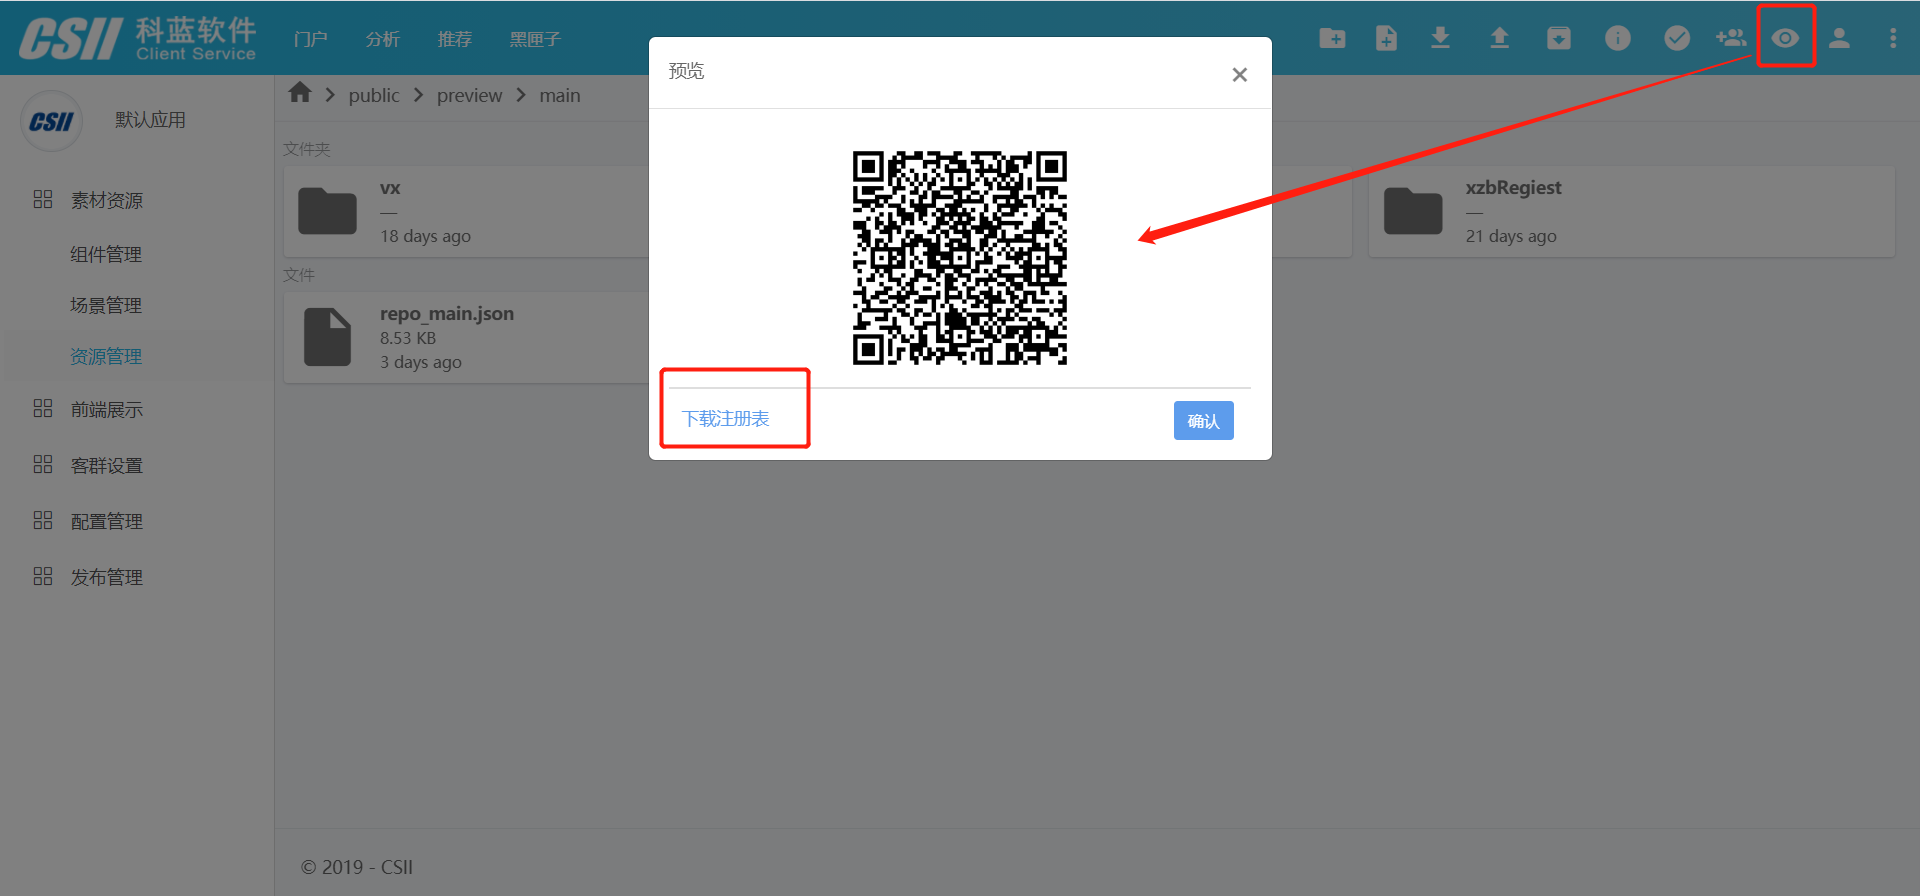Click the 下载注册表 link
Screen dimensions: 1920x896
pyautogui.click(x=726, y=419)
